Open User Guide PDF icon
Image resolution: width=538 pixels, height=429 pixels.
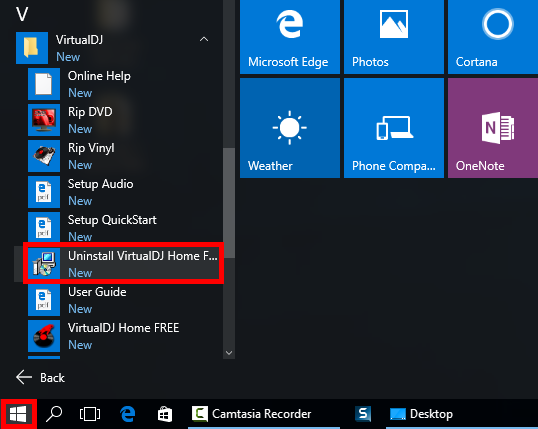point(44,300)
